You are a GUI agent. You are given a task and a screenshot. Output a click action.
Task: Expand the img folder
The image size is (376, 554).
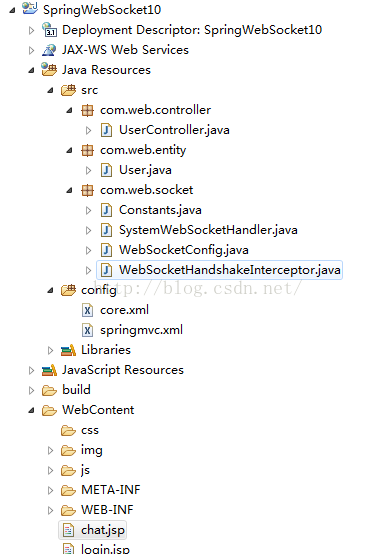click(51, 450)
